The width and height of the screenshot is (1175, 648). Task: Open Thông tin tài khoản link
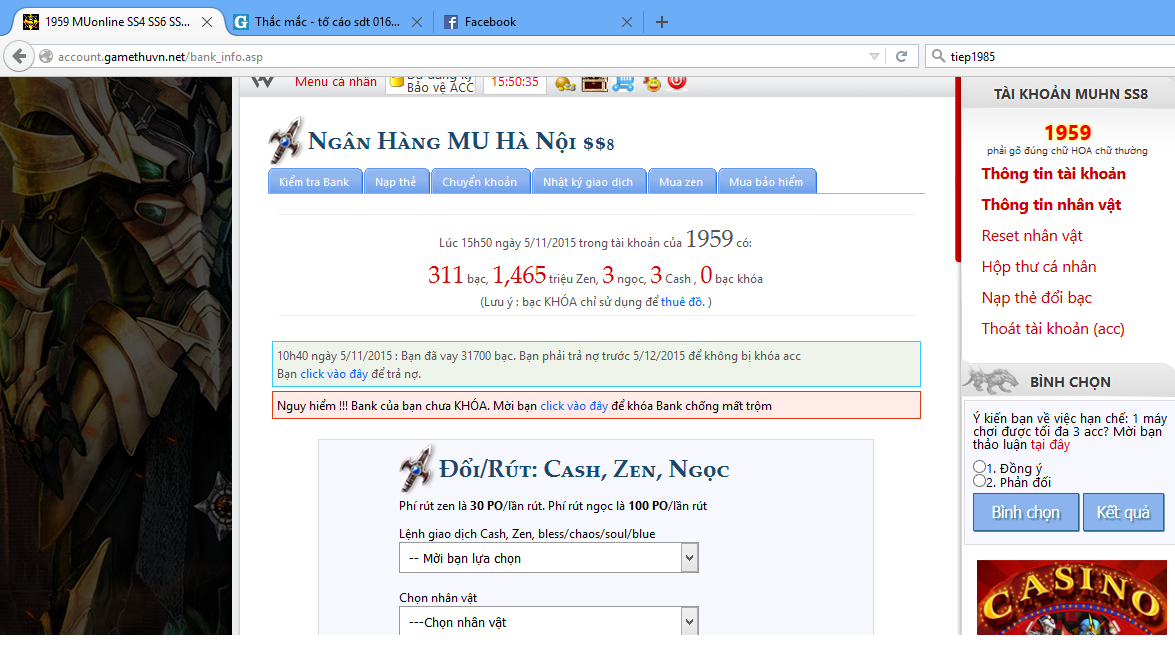point(1054,174)
